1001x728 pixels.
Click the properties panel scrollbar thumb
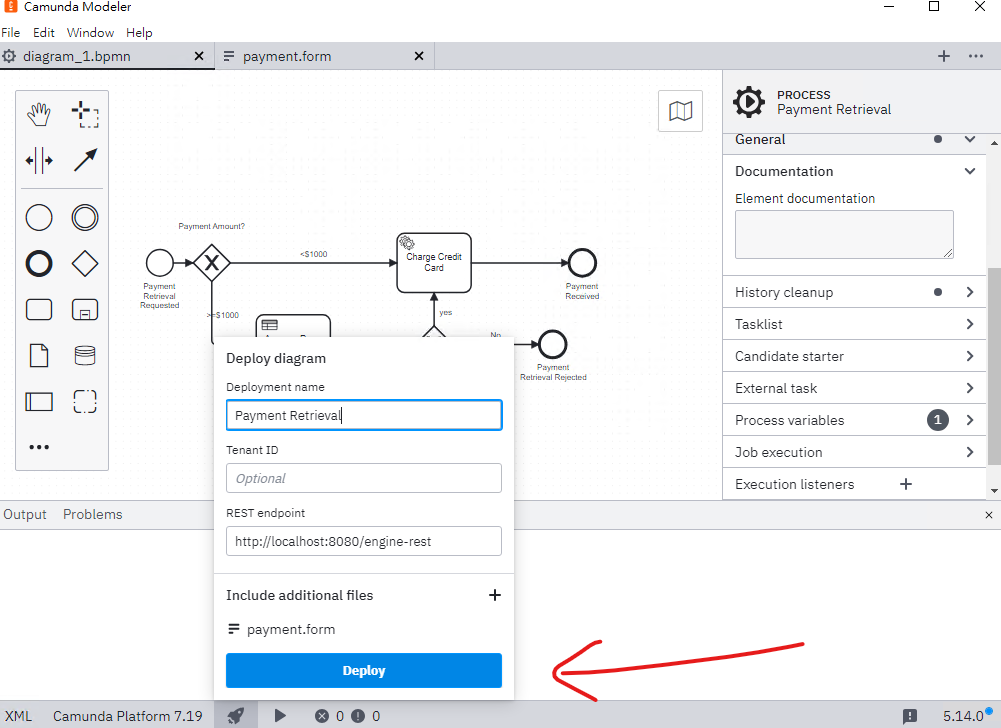coord(994,366)
